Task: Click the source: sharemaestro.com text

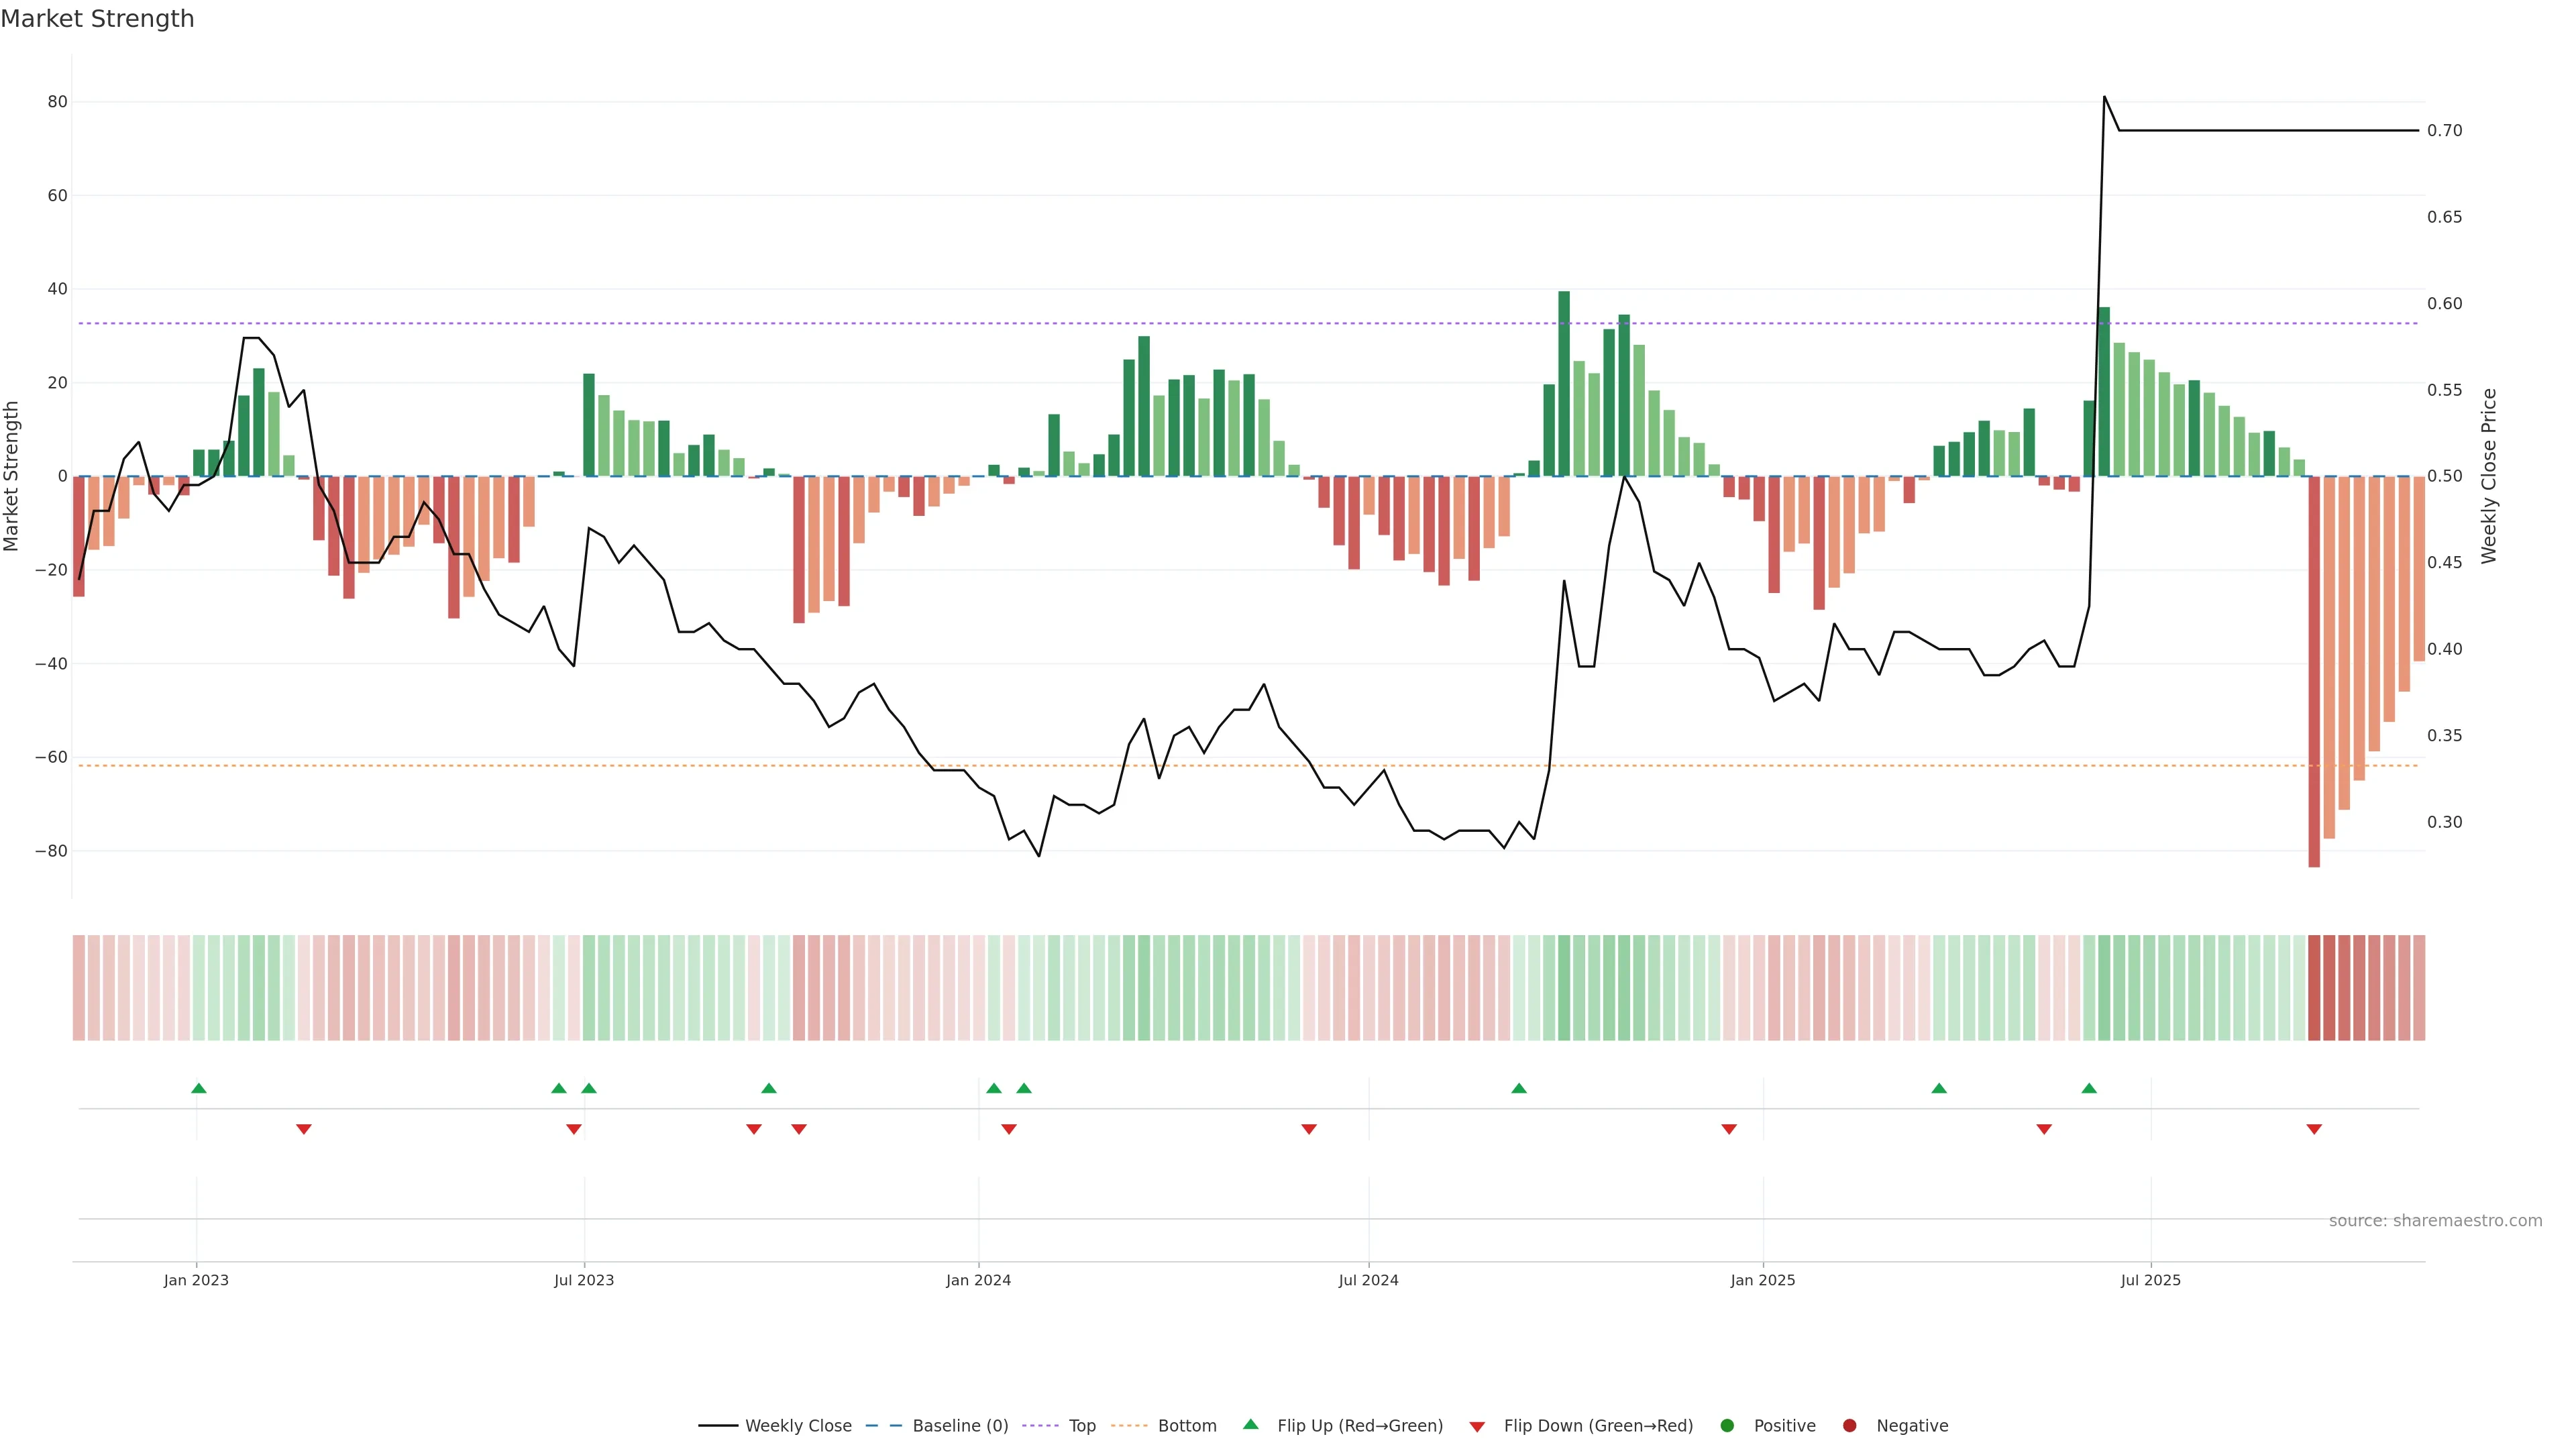Action: tap(2435, 1220)
